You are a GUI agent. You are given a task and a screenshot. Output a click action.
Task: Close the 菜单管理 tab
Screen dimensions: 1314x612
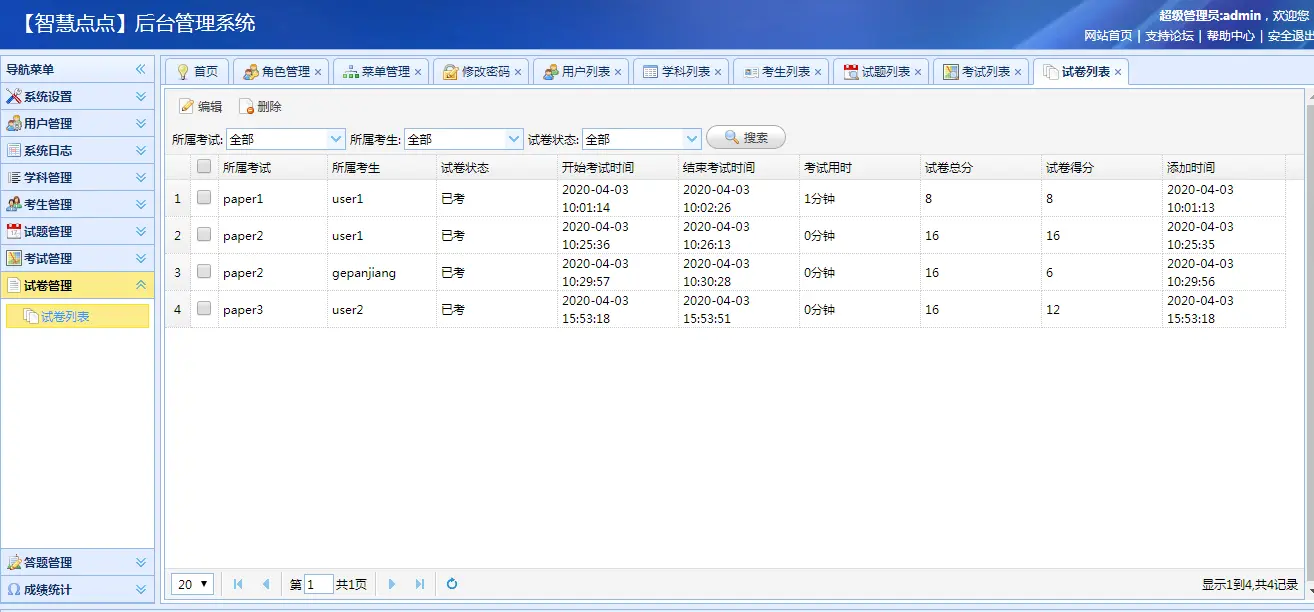(x=418, y=72)
